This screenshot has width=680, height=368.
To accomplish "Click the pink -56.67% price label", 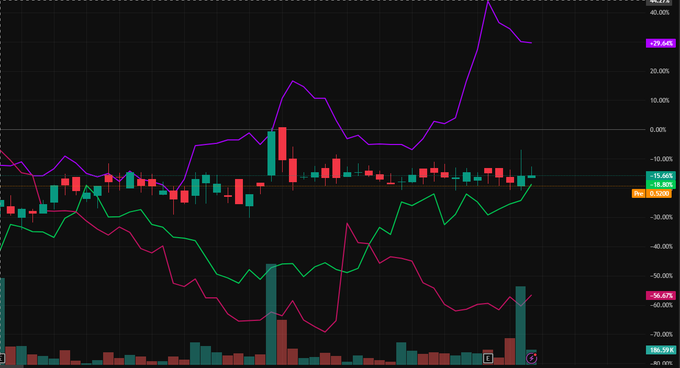I will coord(660,296).
